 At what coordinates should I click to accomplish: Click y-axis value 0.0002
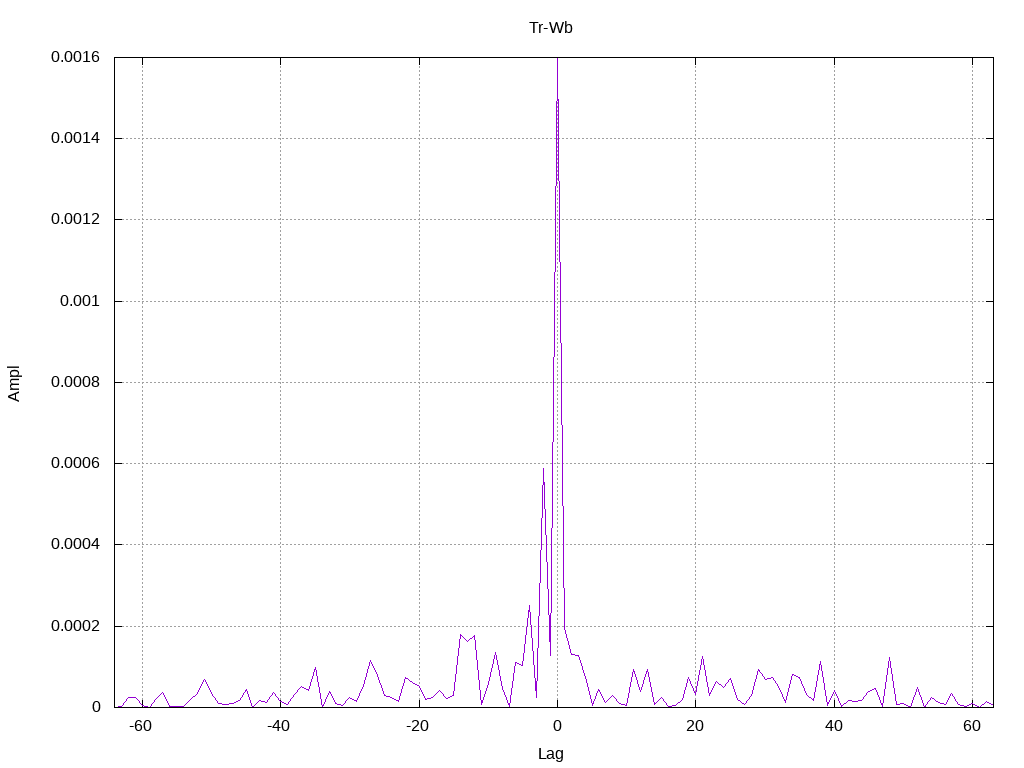point(75,626)
